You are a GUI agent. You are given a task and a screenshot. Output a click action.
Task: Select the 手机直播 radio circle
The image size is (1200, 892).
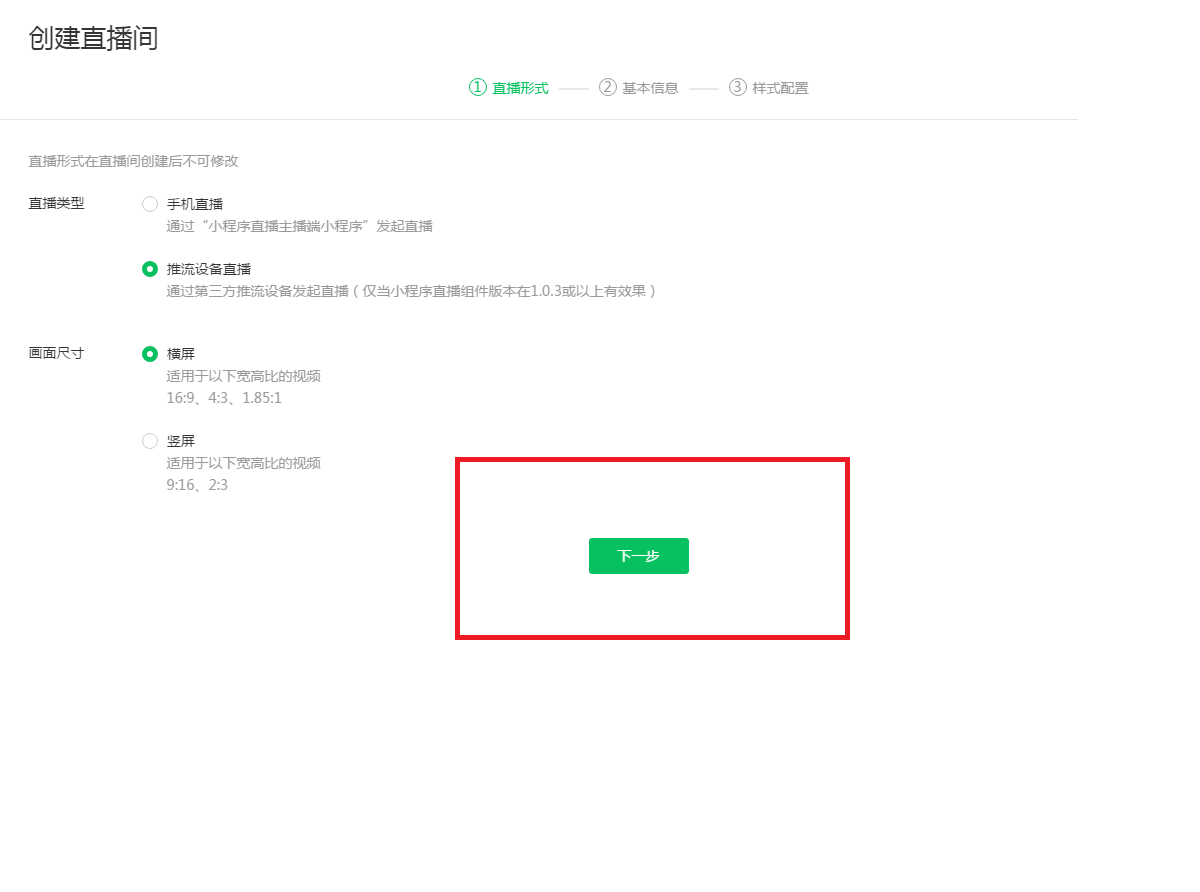(x=150, y=204)
